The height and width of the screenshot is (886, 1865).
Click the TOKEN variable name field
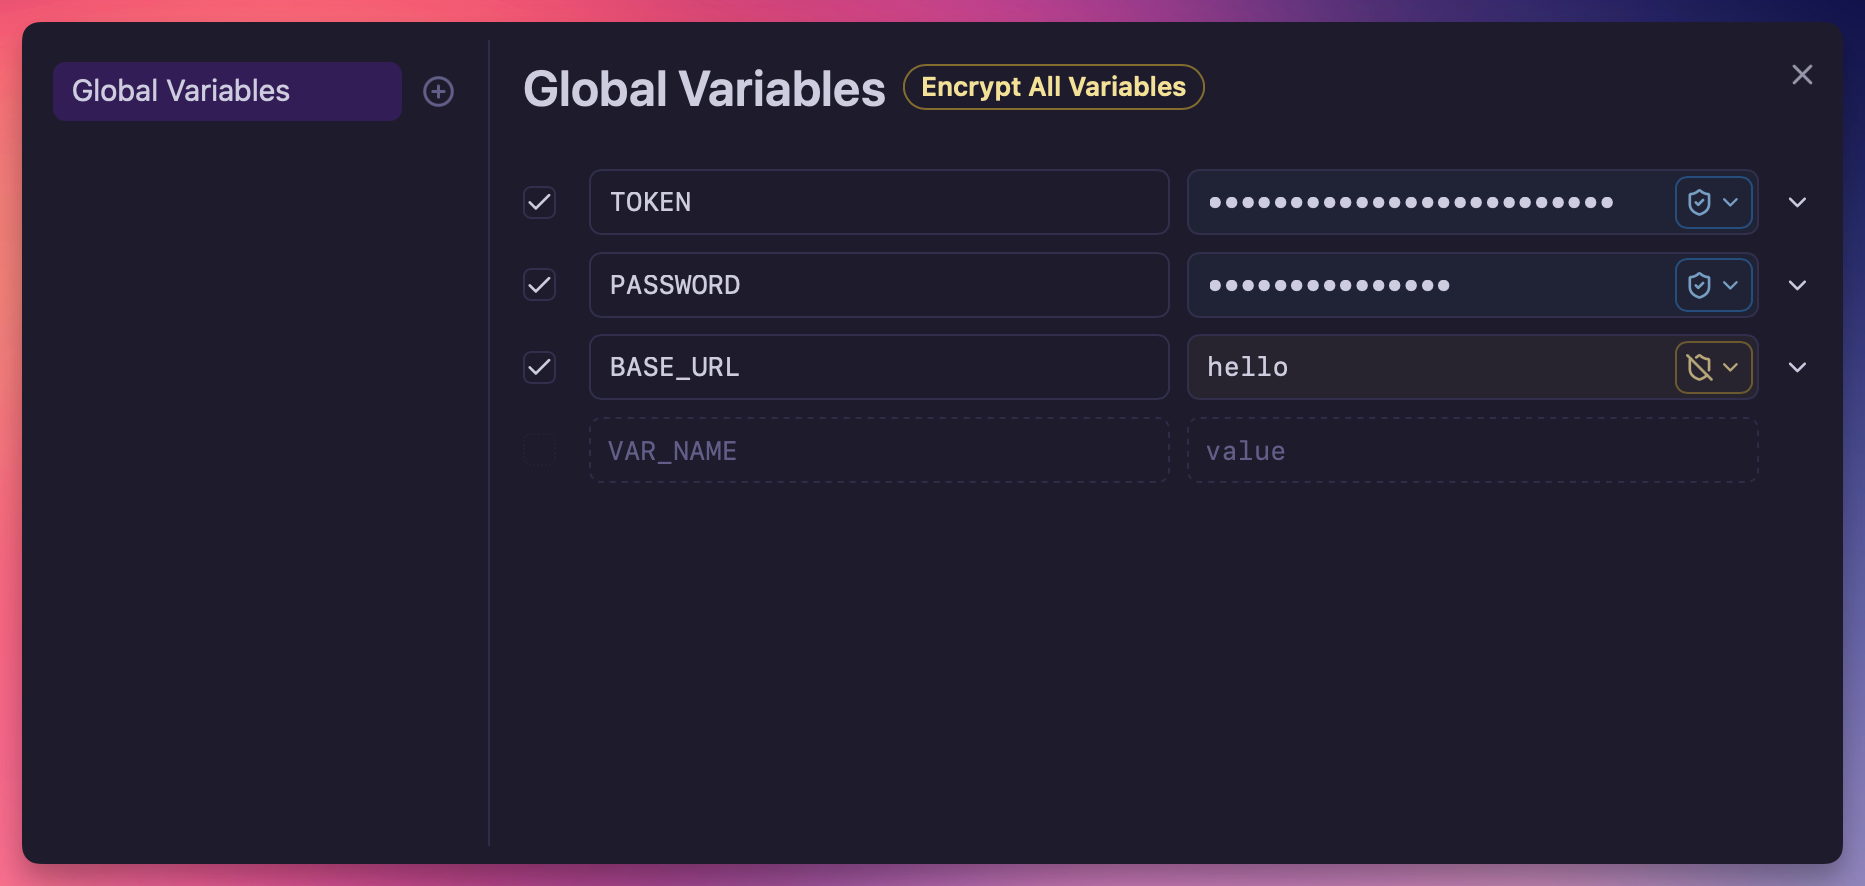coord(878,202)
